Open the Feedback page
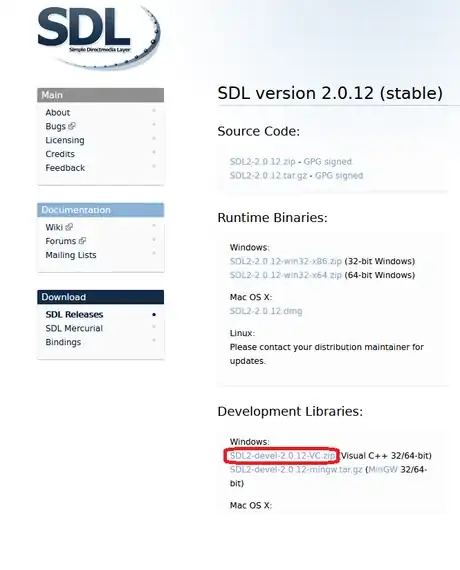This screenshot has width=460, height=570. pyautogui.click(x=65, y=168)
